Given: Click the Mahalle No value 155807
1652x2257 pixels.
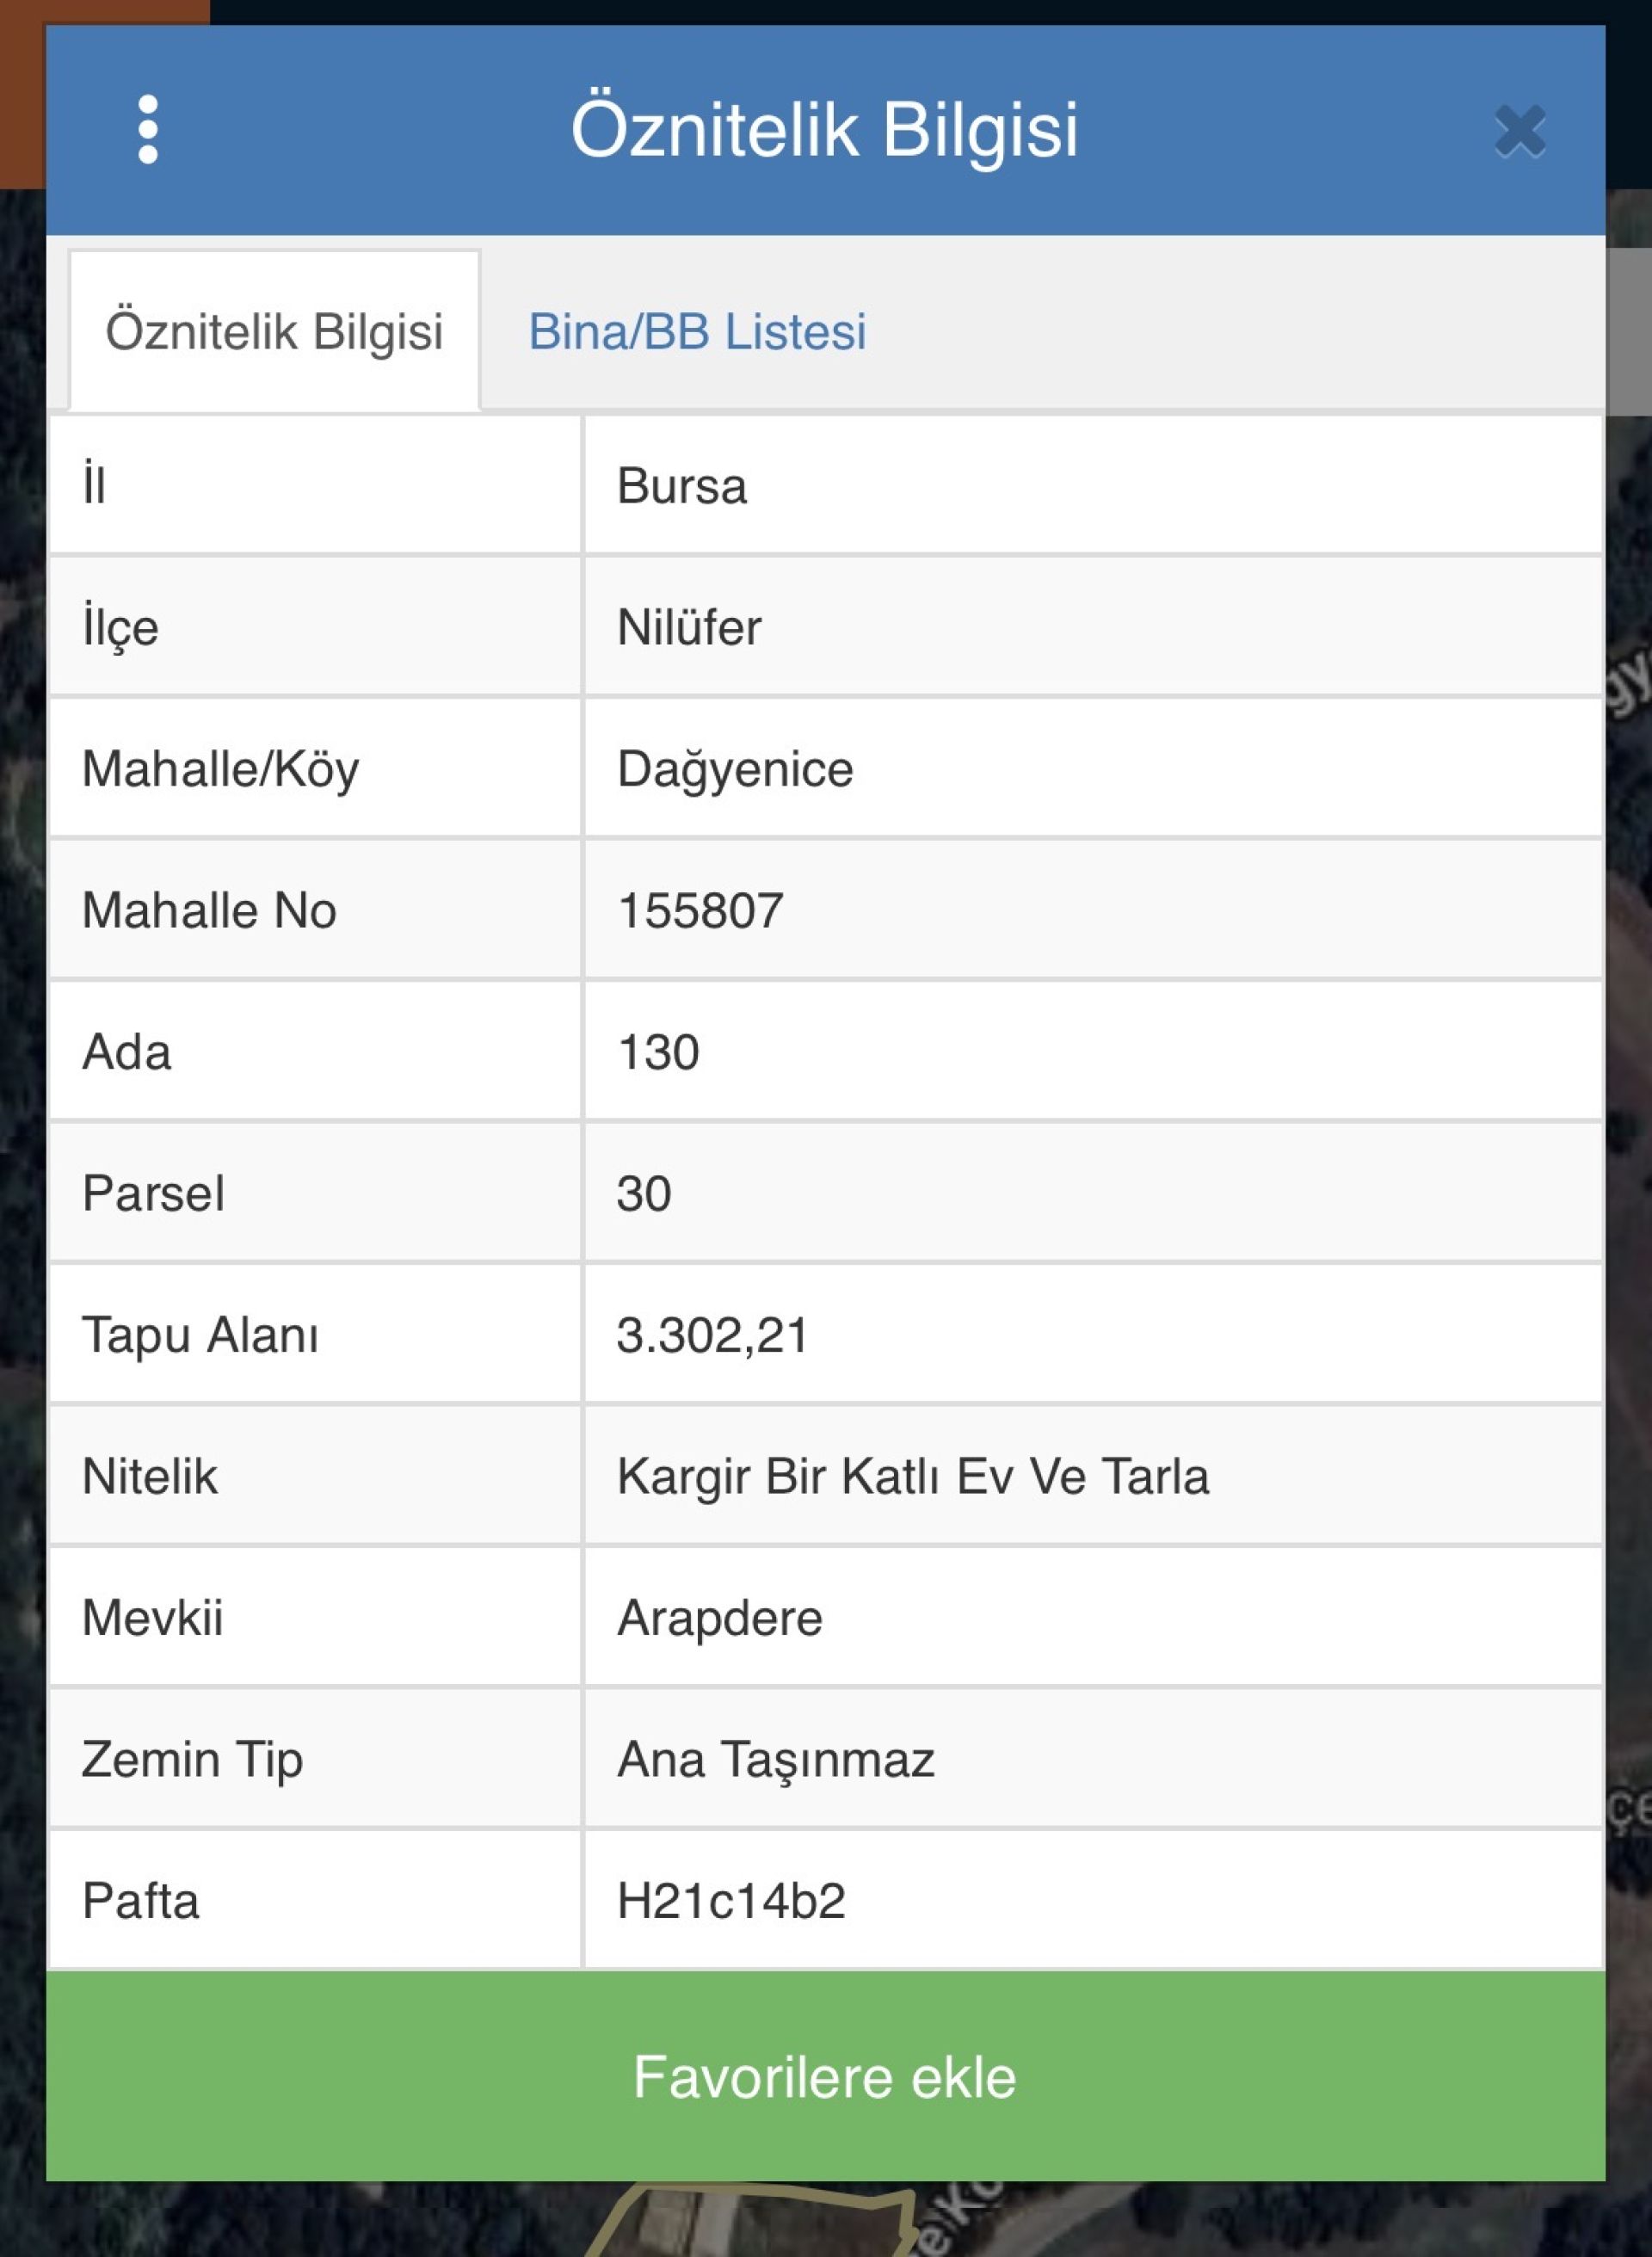Looking at the screenshot, I should click(700, 911).
